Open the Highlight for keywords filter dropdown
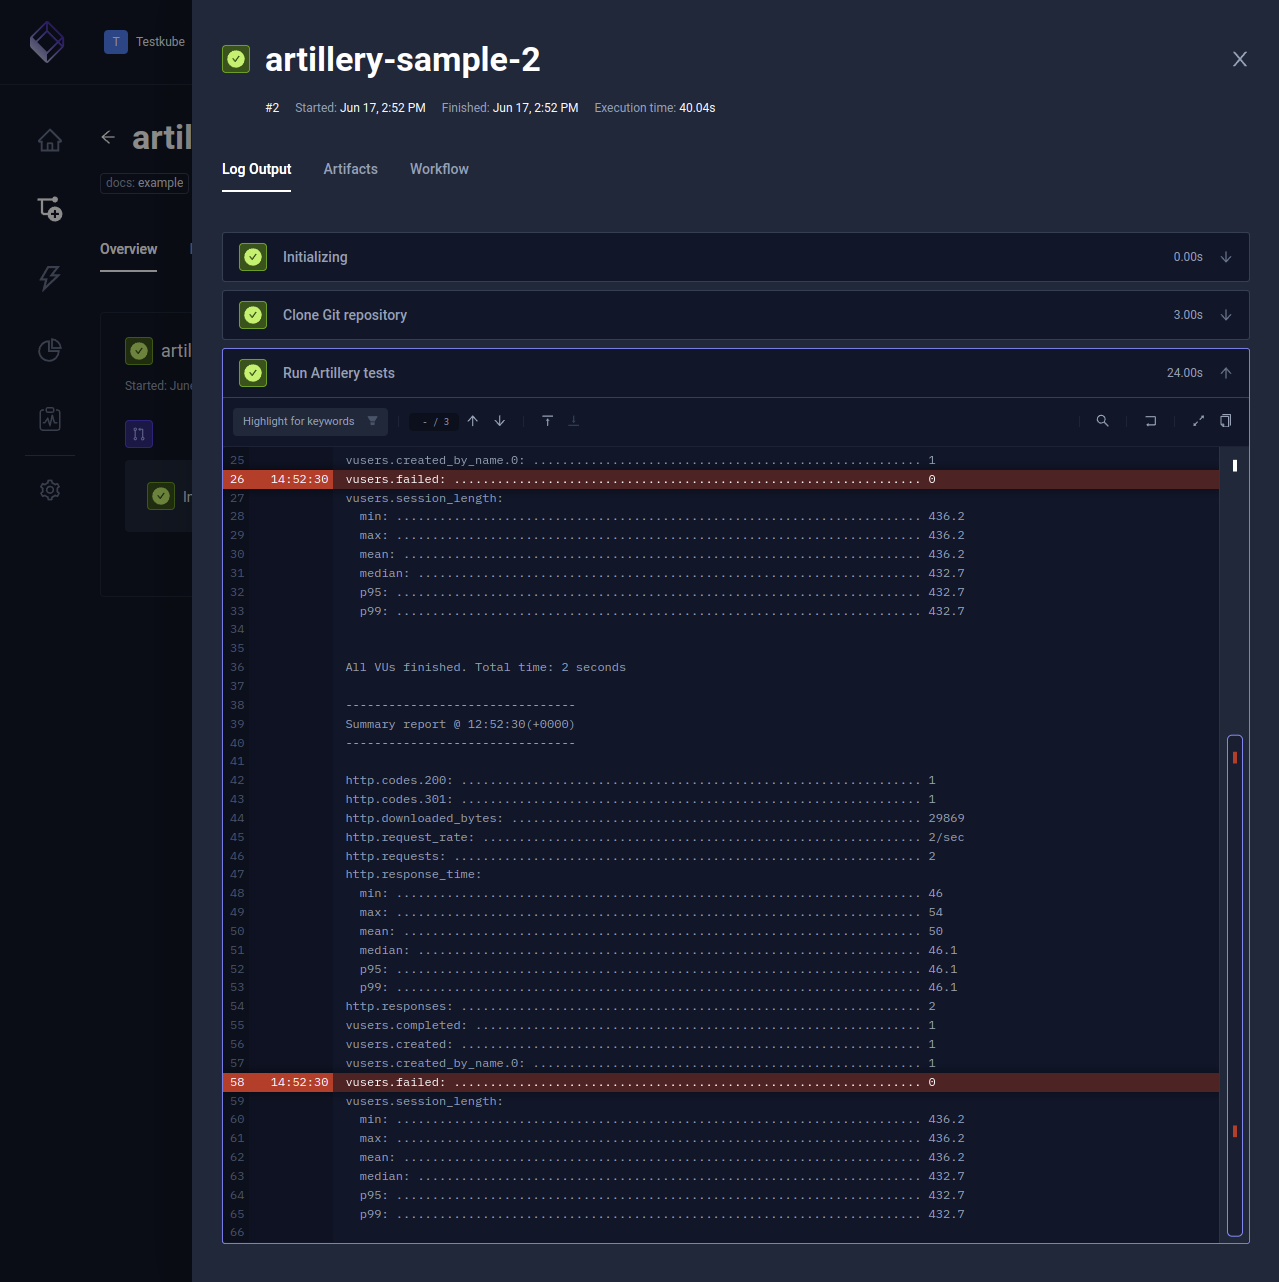 (x=310, y=421)
